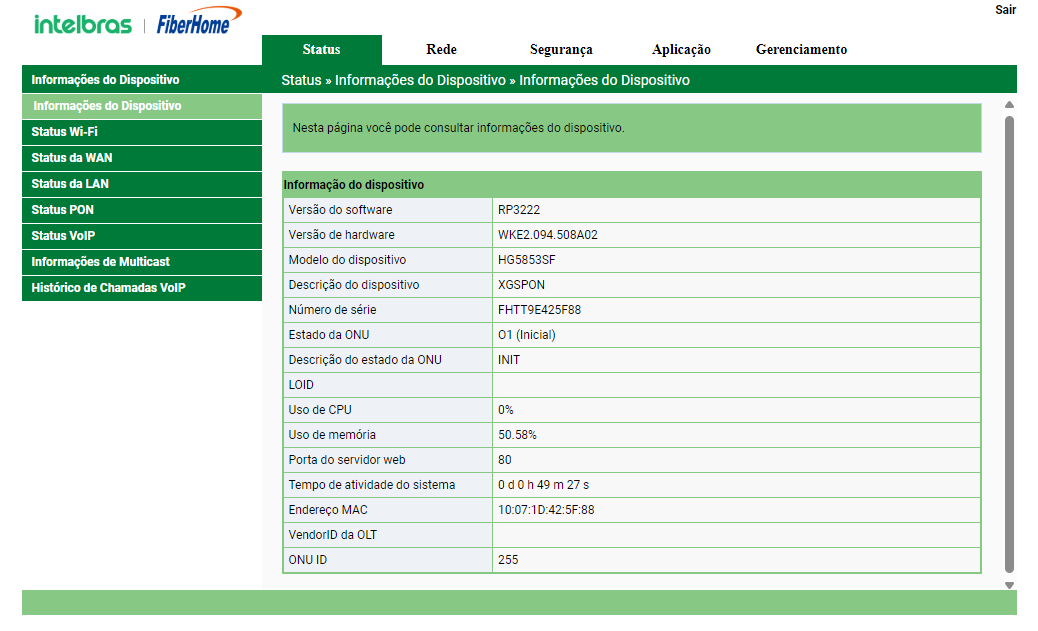The height and width of the screenshot is (631, 1038).
Task: Open the Segurança tab
Action: [561, 50]
